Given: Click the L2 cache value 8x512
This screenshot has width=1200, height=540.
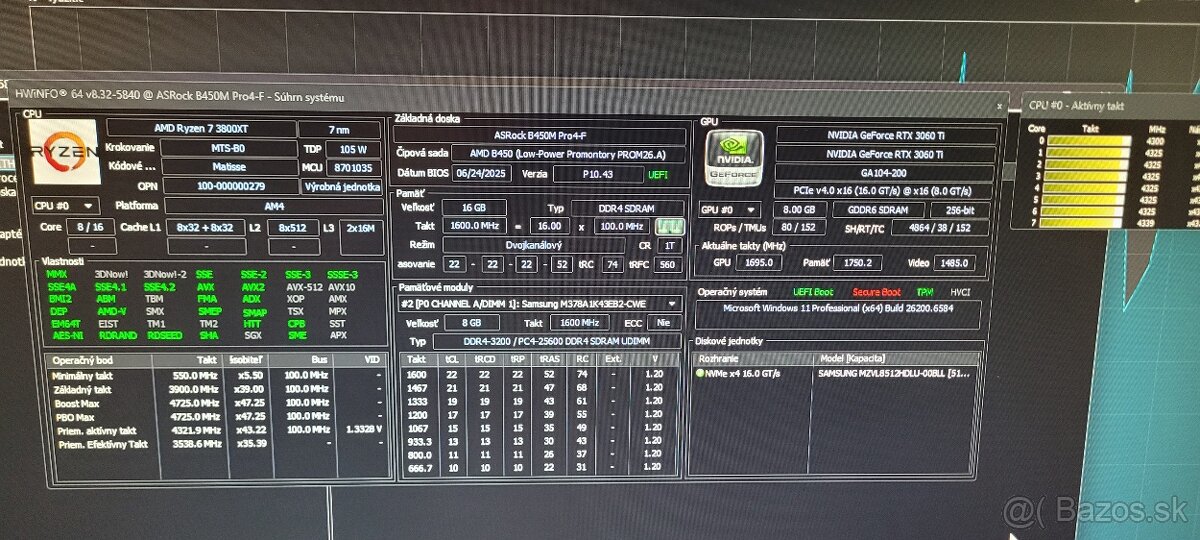Looking at the screenshot, I should (292, 227).
